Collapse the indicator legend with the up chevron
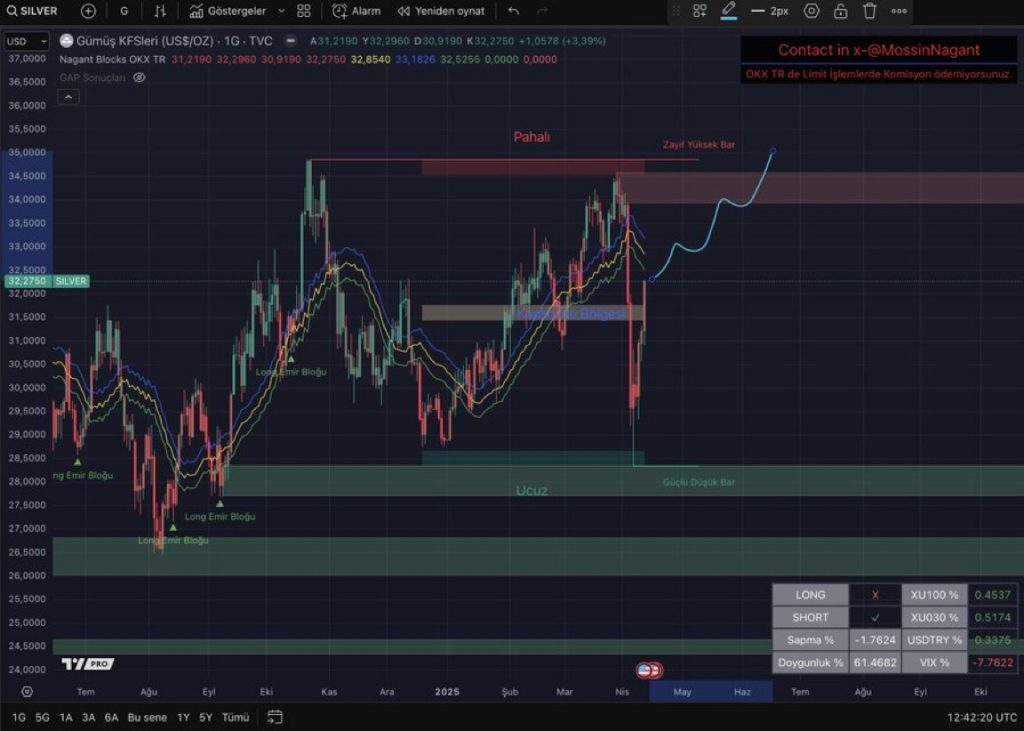Viewport: 1024px width, 731px height. click(69, 97)
